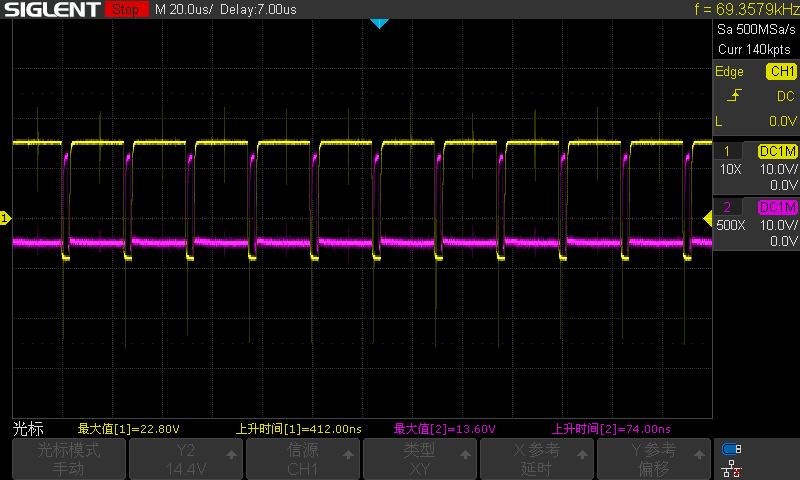The image size is (800, 480).
Task: Click the red Stop acquisition status indicator
Action: coord(124,10)
